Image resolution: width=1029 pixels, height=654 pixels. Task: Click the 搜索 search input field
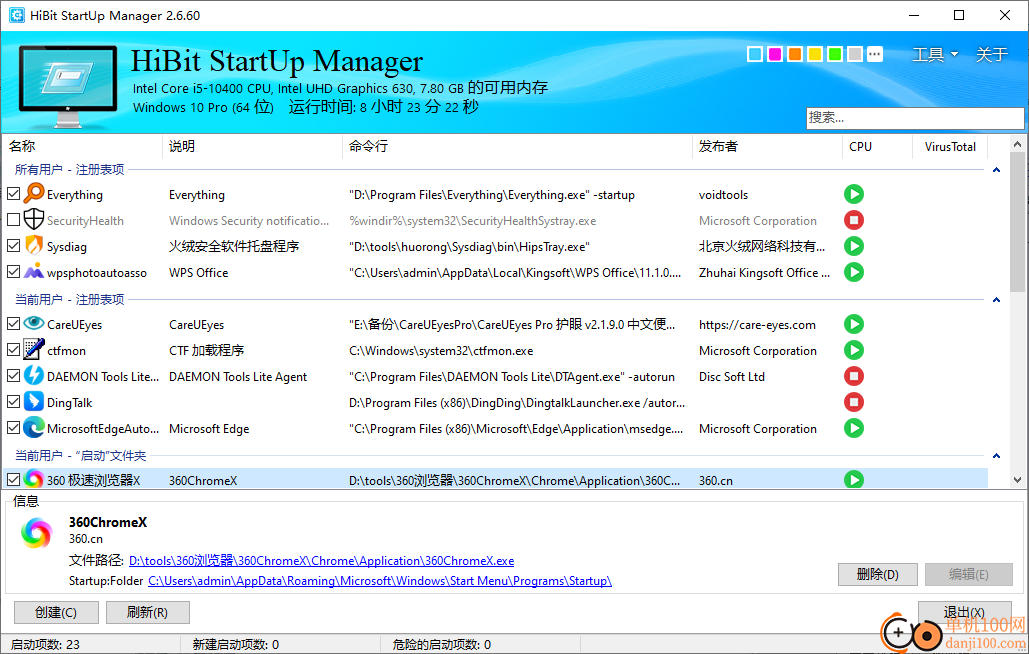click(x=915, y=118)
